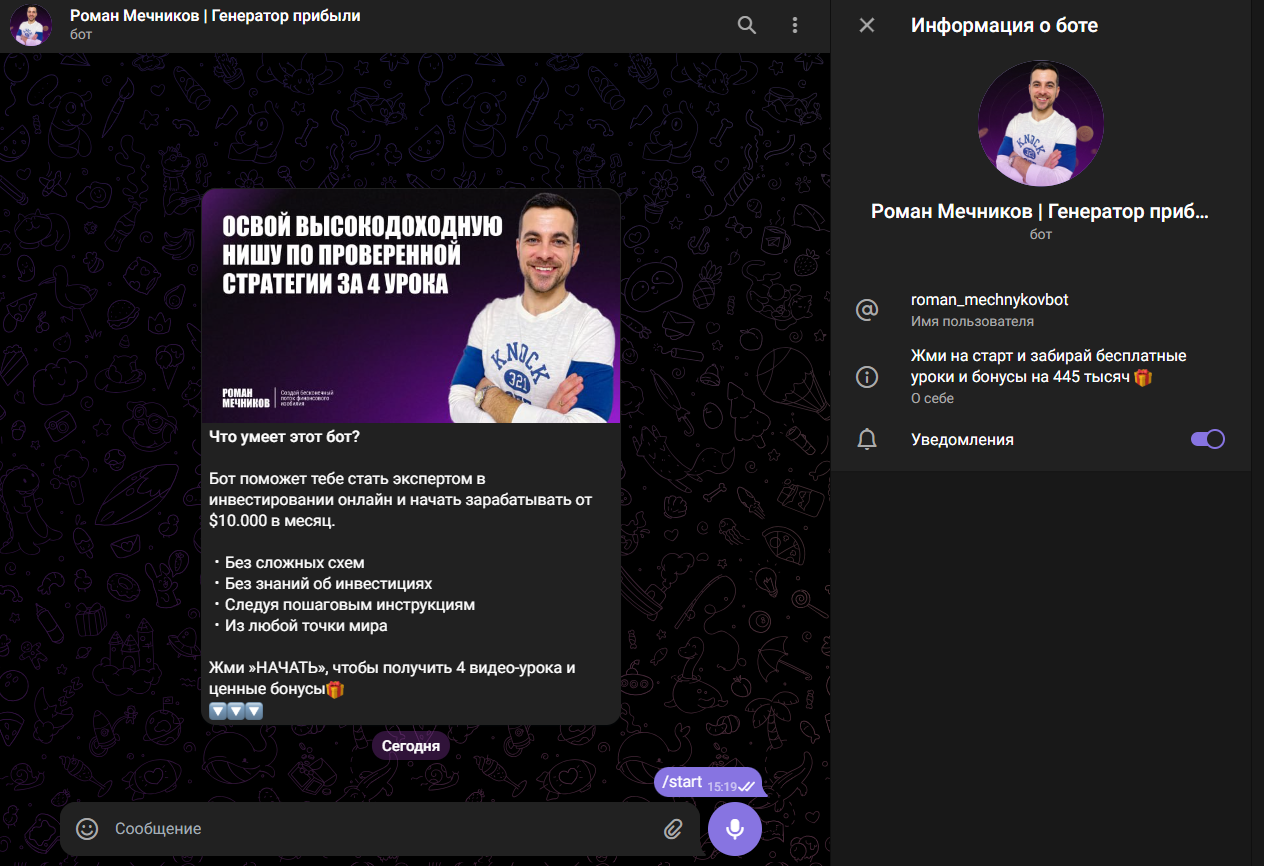Focus the Сообщение message input field
This screenshot has height=866, width=1264.
pos(380,829)
